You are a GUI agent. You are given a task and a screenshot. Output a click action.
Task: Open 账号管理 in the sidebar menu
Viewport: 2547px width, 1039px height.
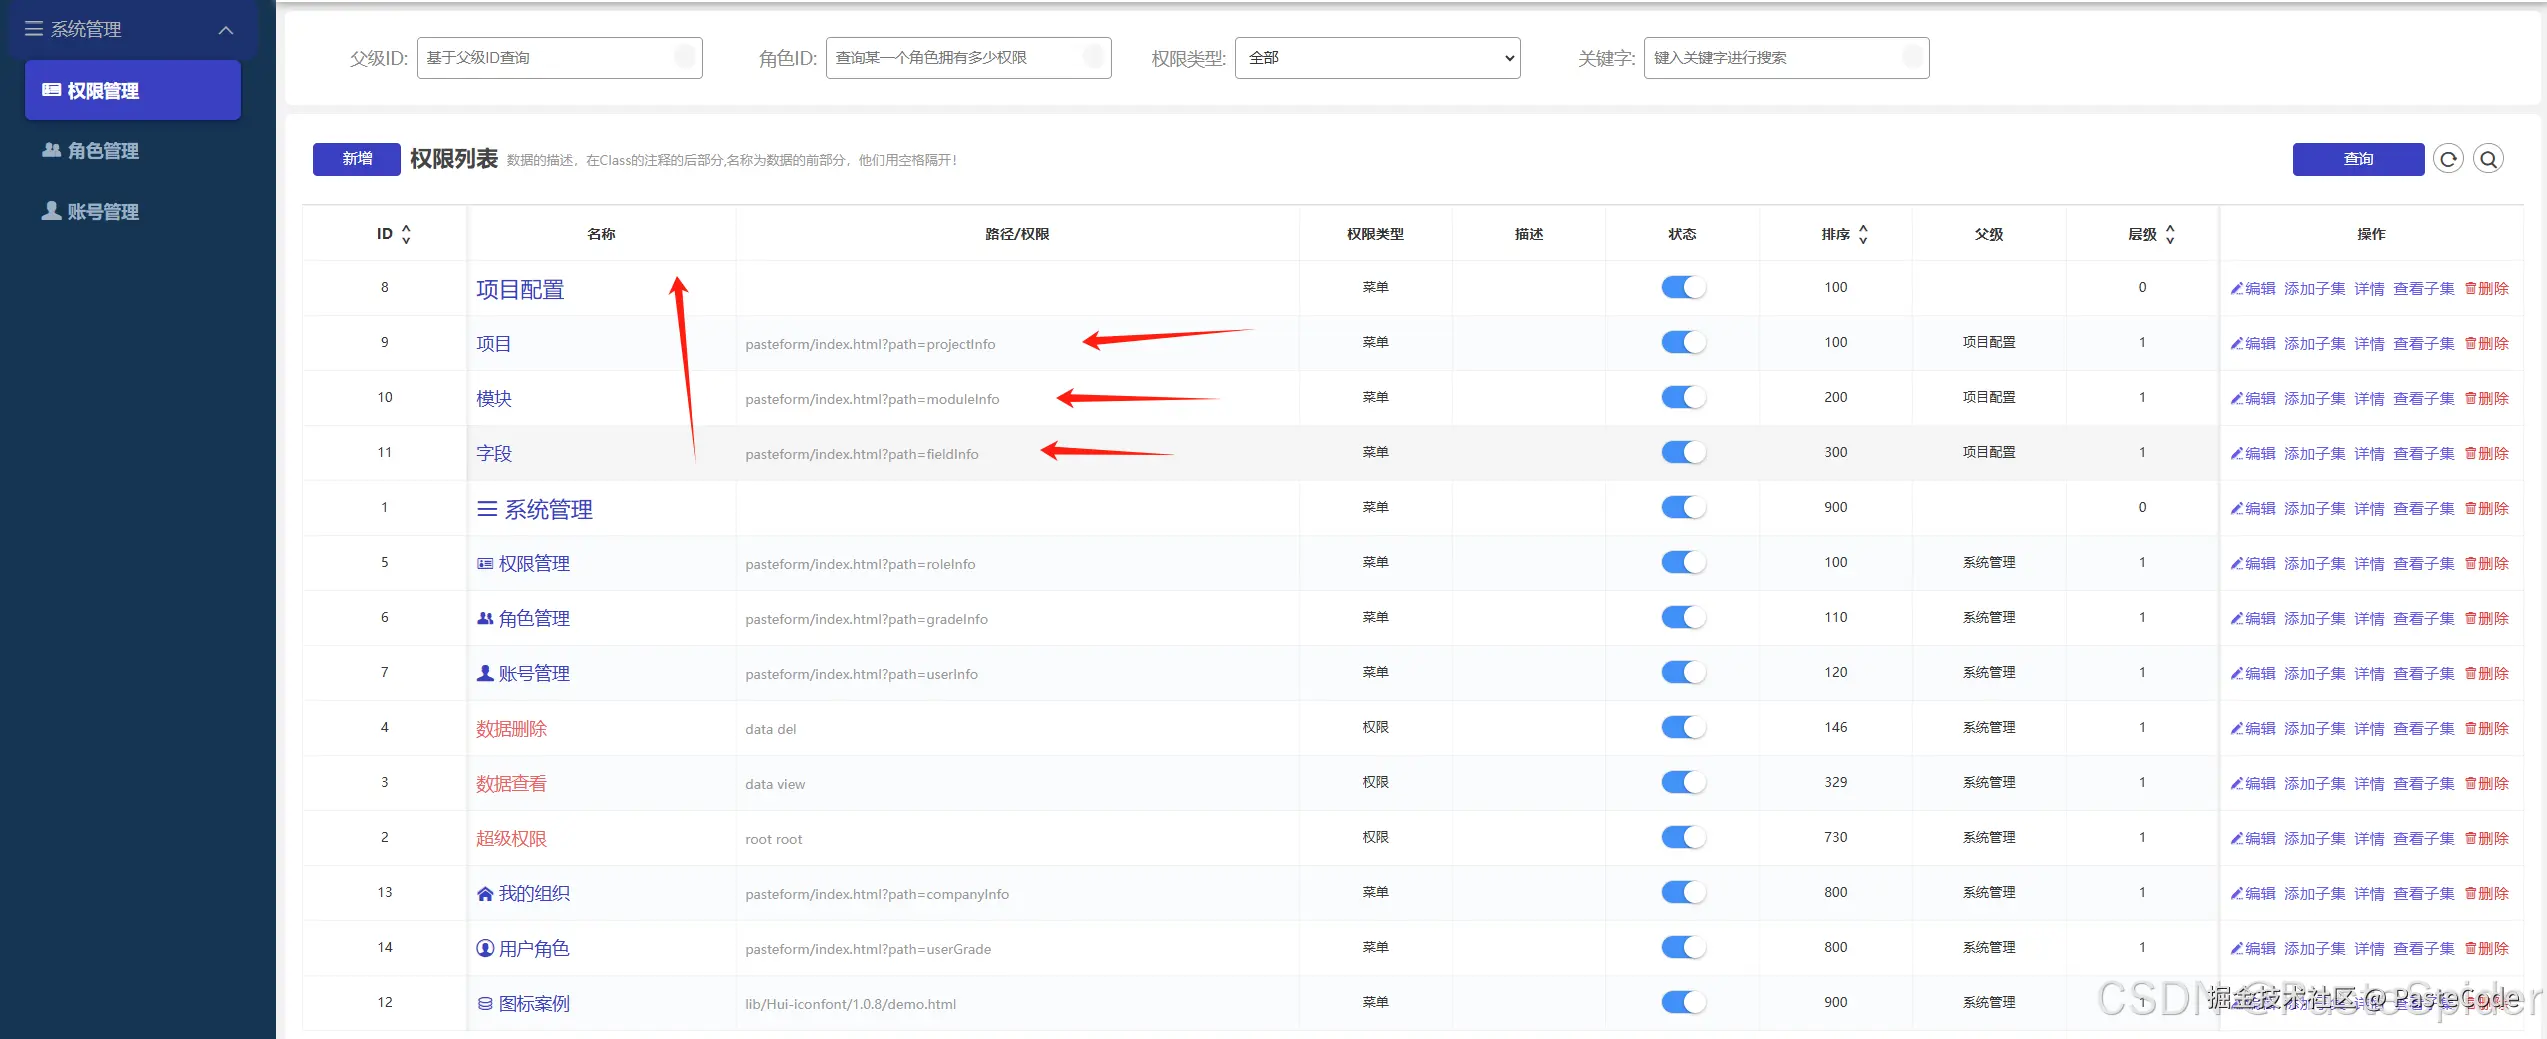pos(133,212)
